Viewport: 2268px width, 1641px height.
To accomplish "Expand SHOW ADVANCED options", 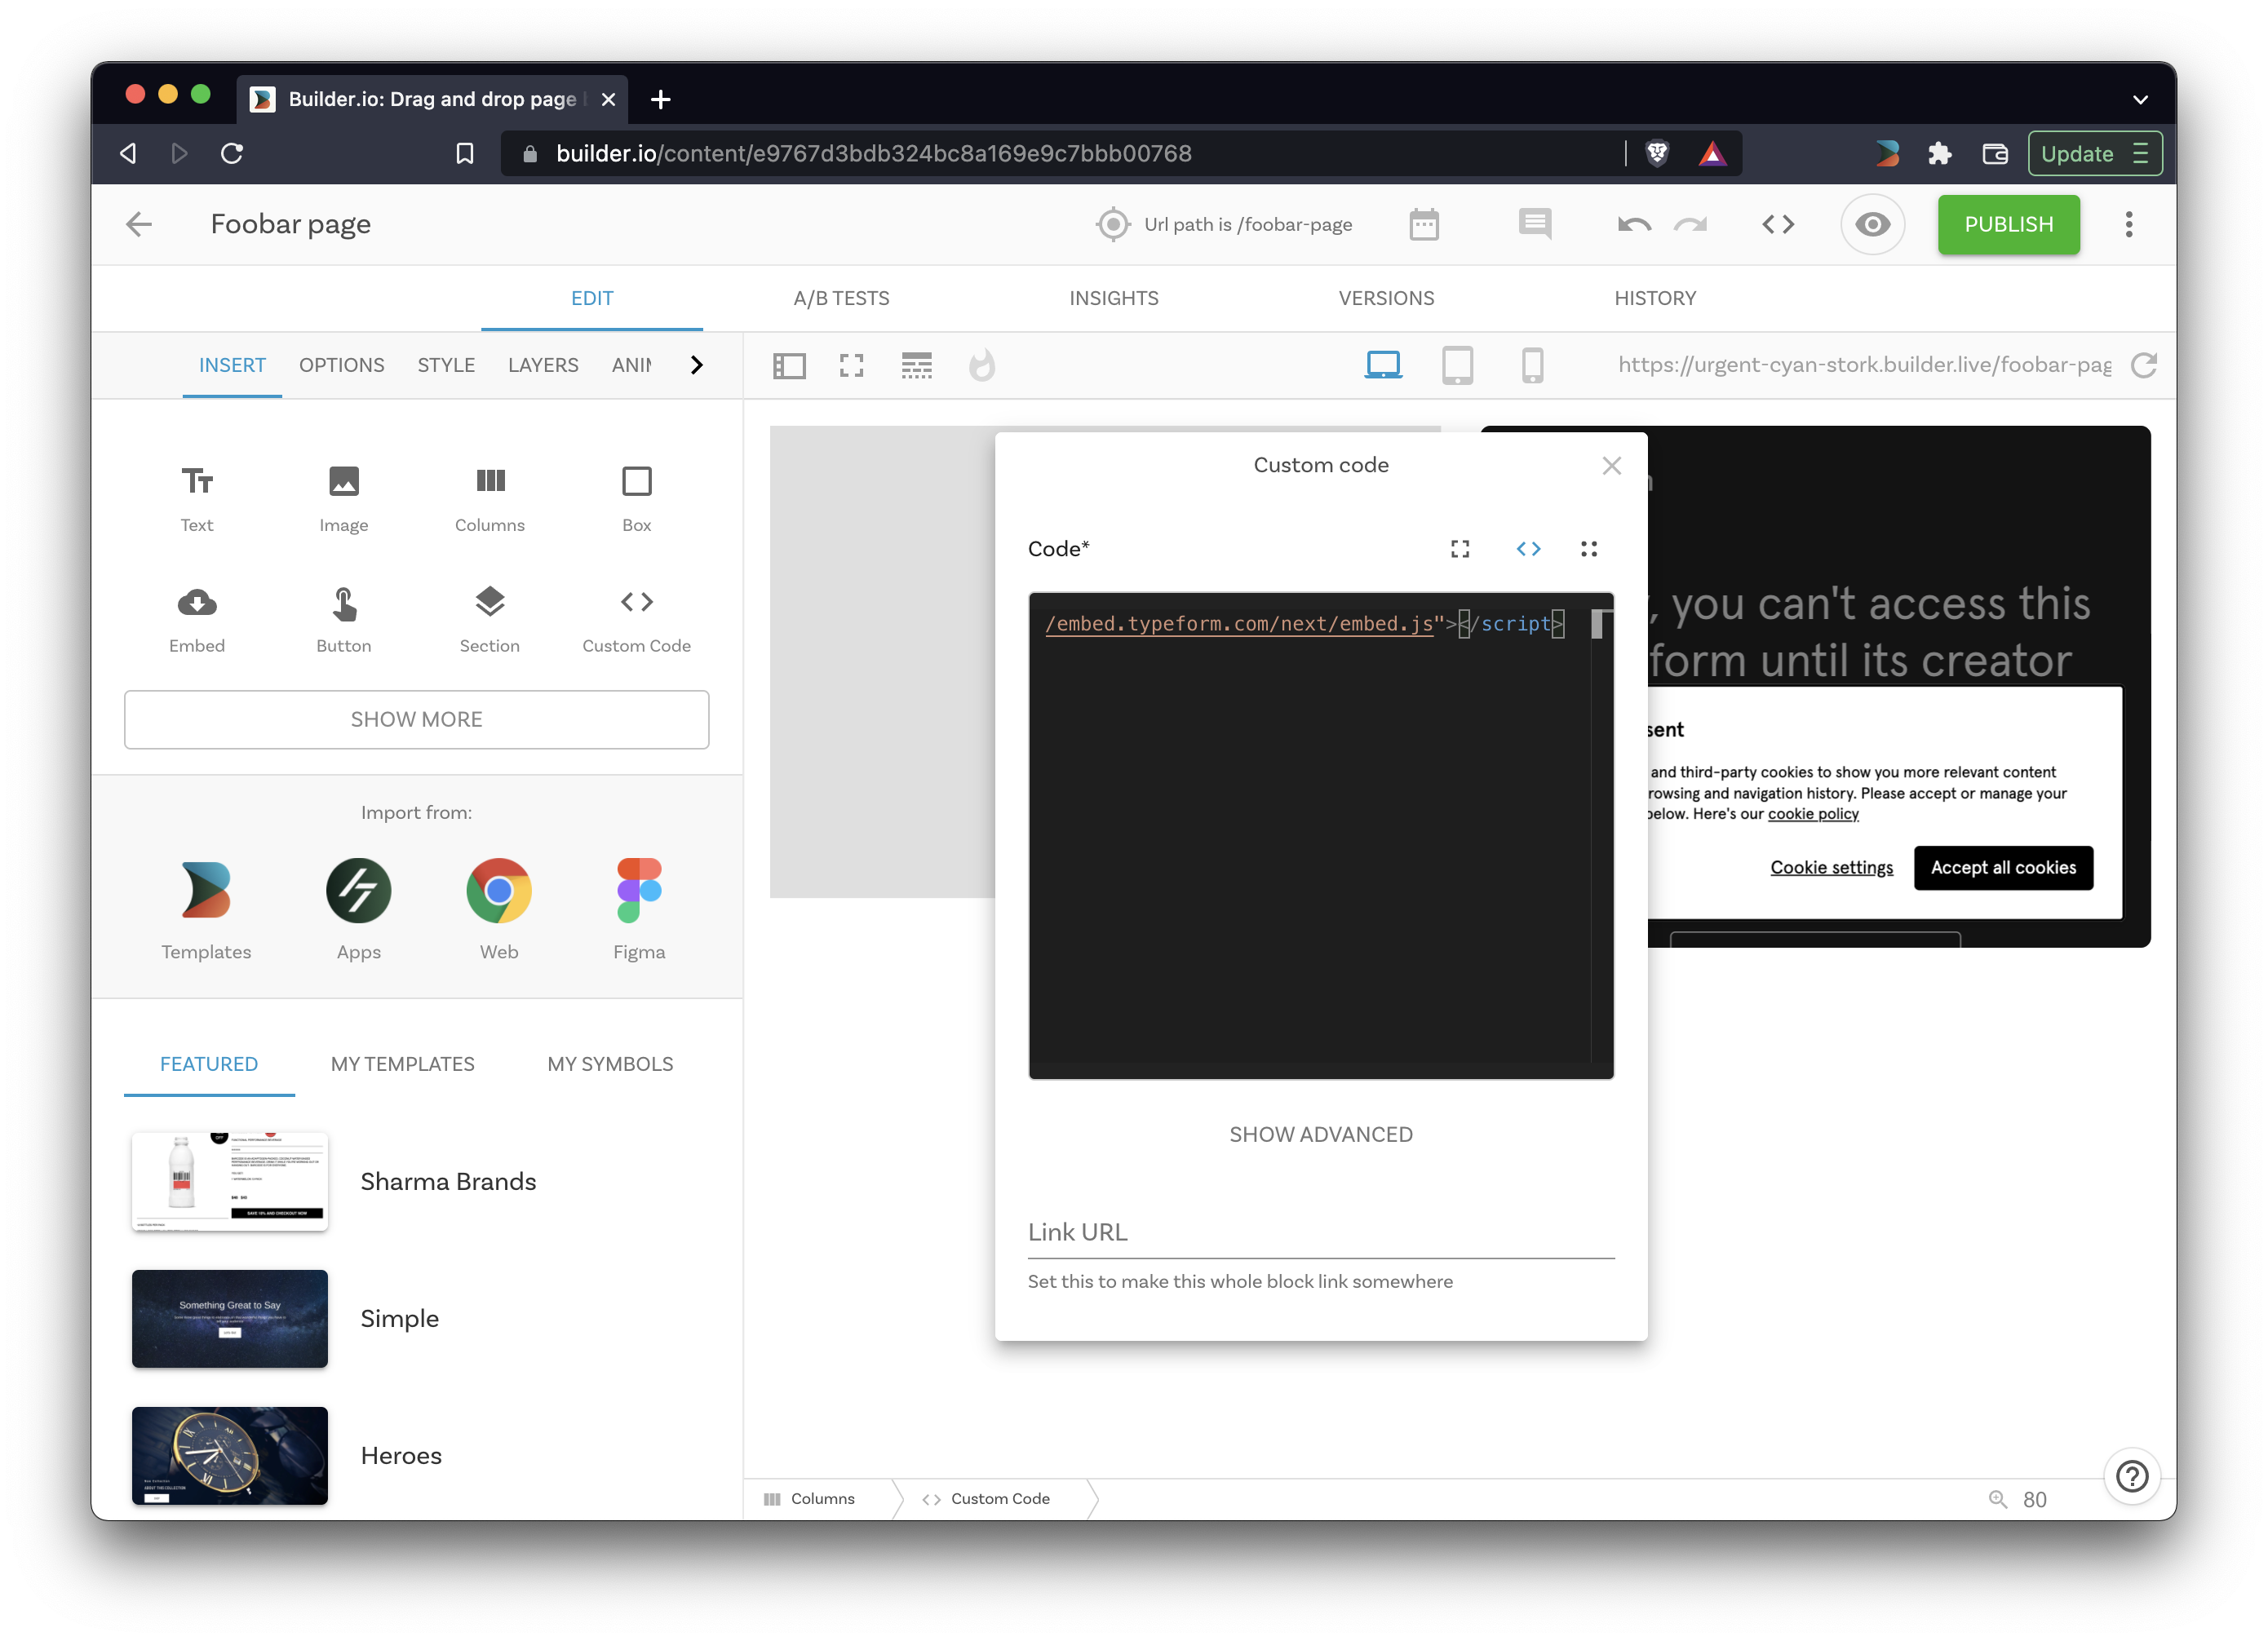I will point(1320,1134).
